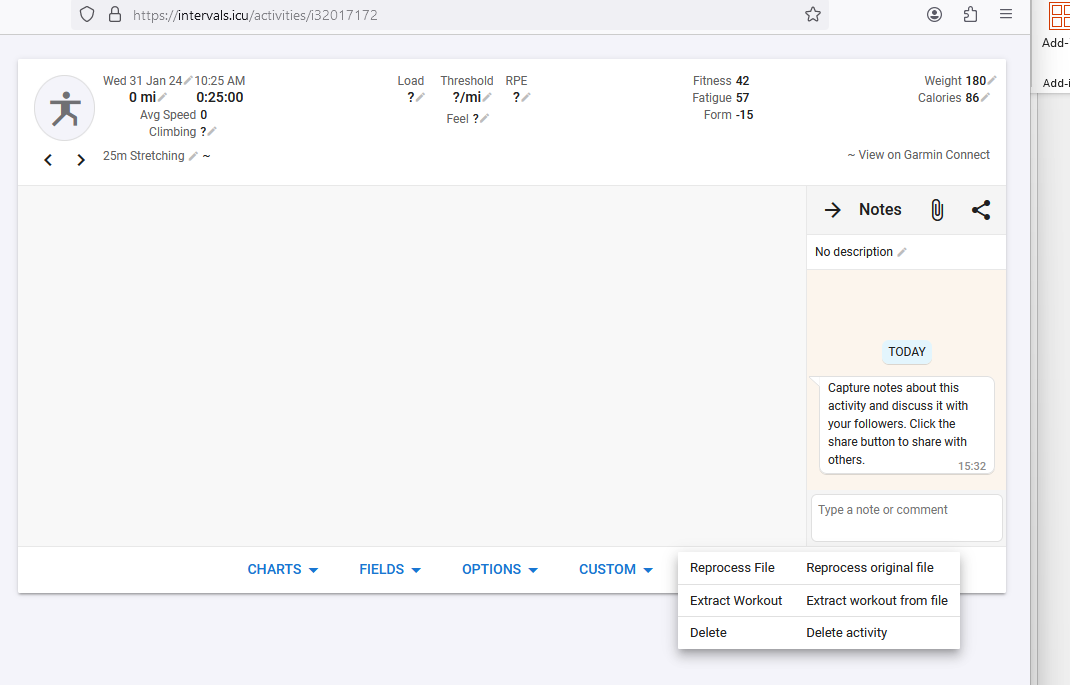Click the Add-ins grid icon

[1060, 15]
